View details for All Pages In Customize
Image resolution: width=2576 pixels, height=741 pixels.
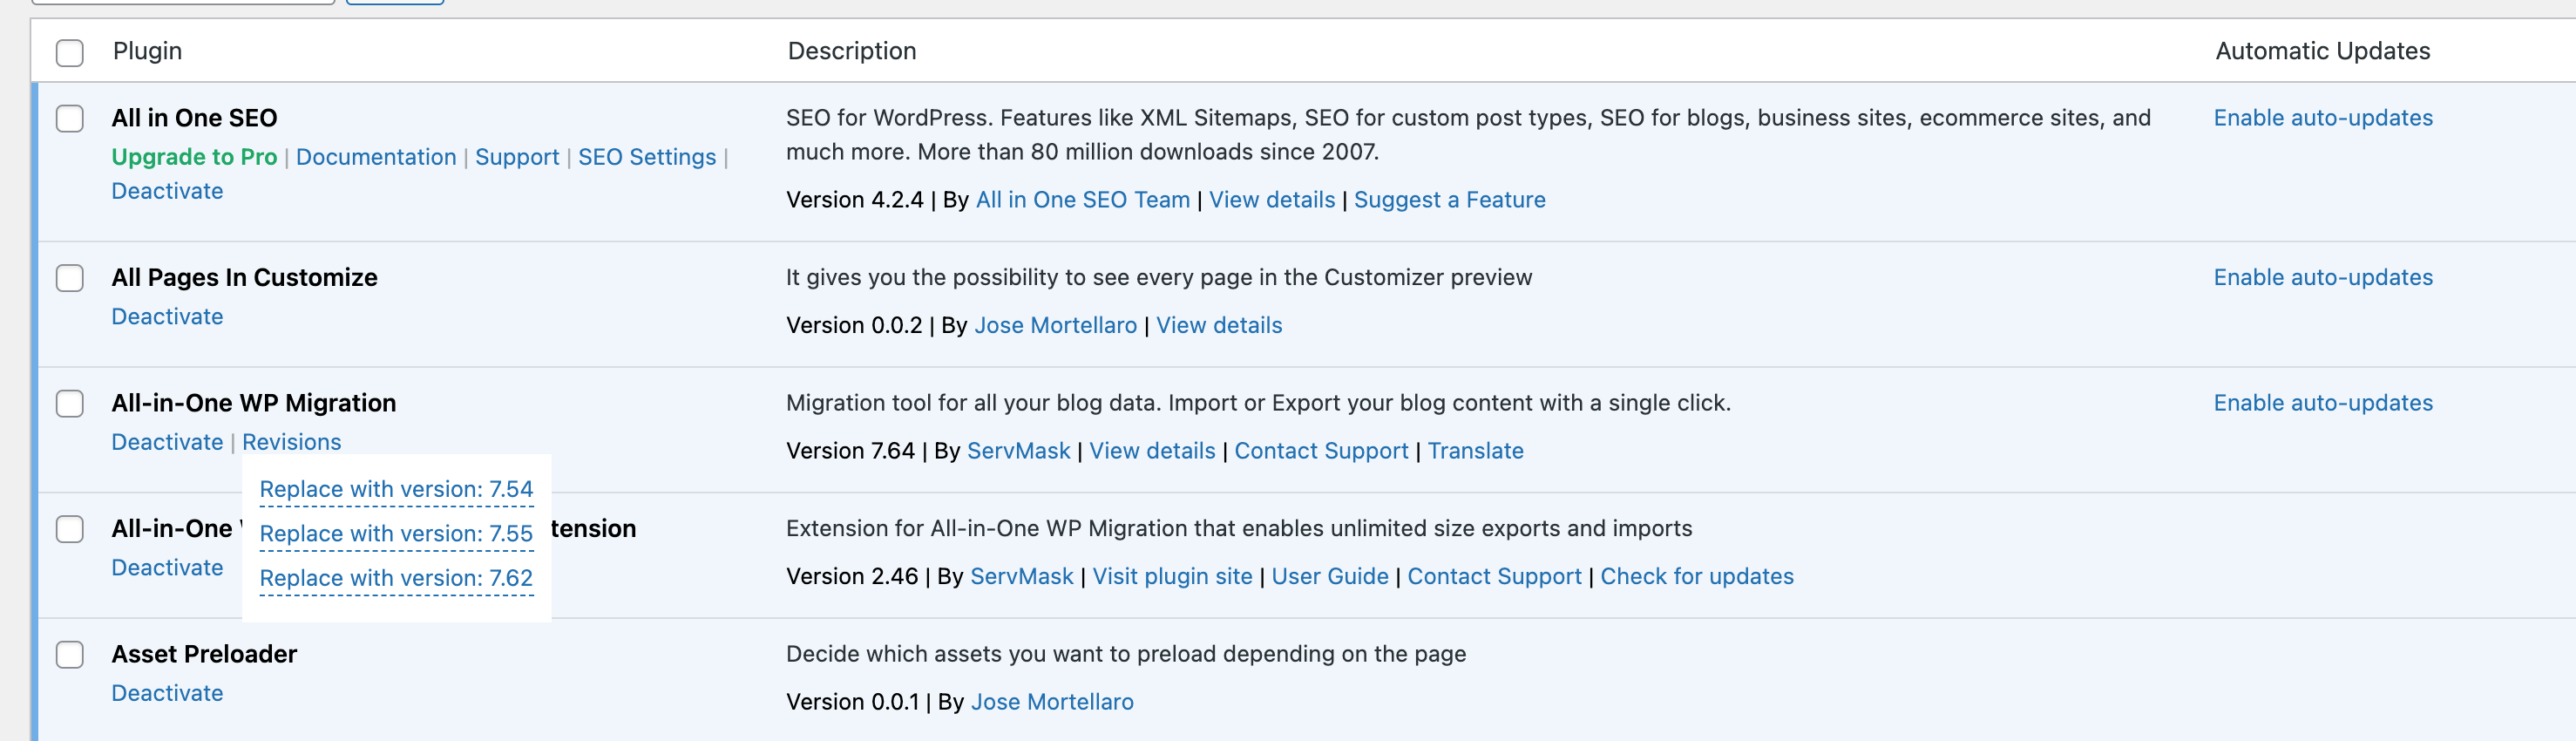[x=1219, y=325]
